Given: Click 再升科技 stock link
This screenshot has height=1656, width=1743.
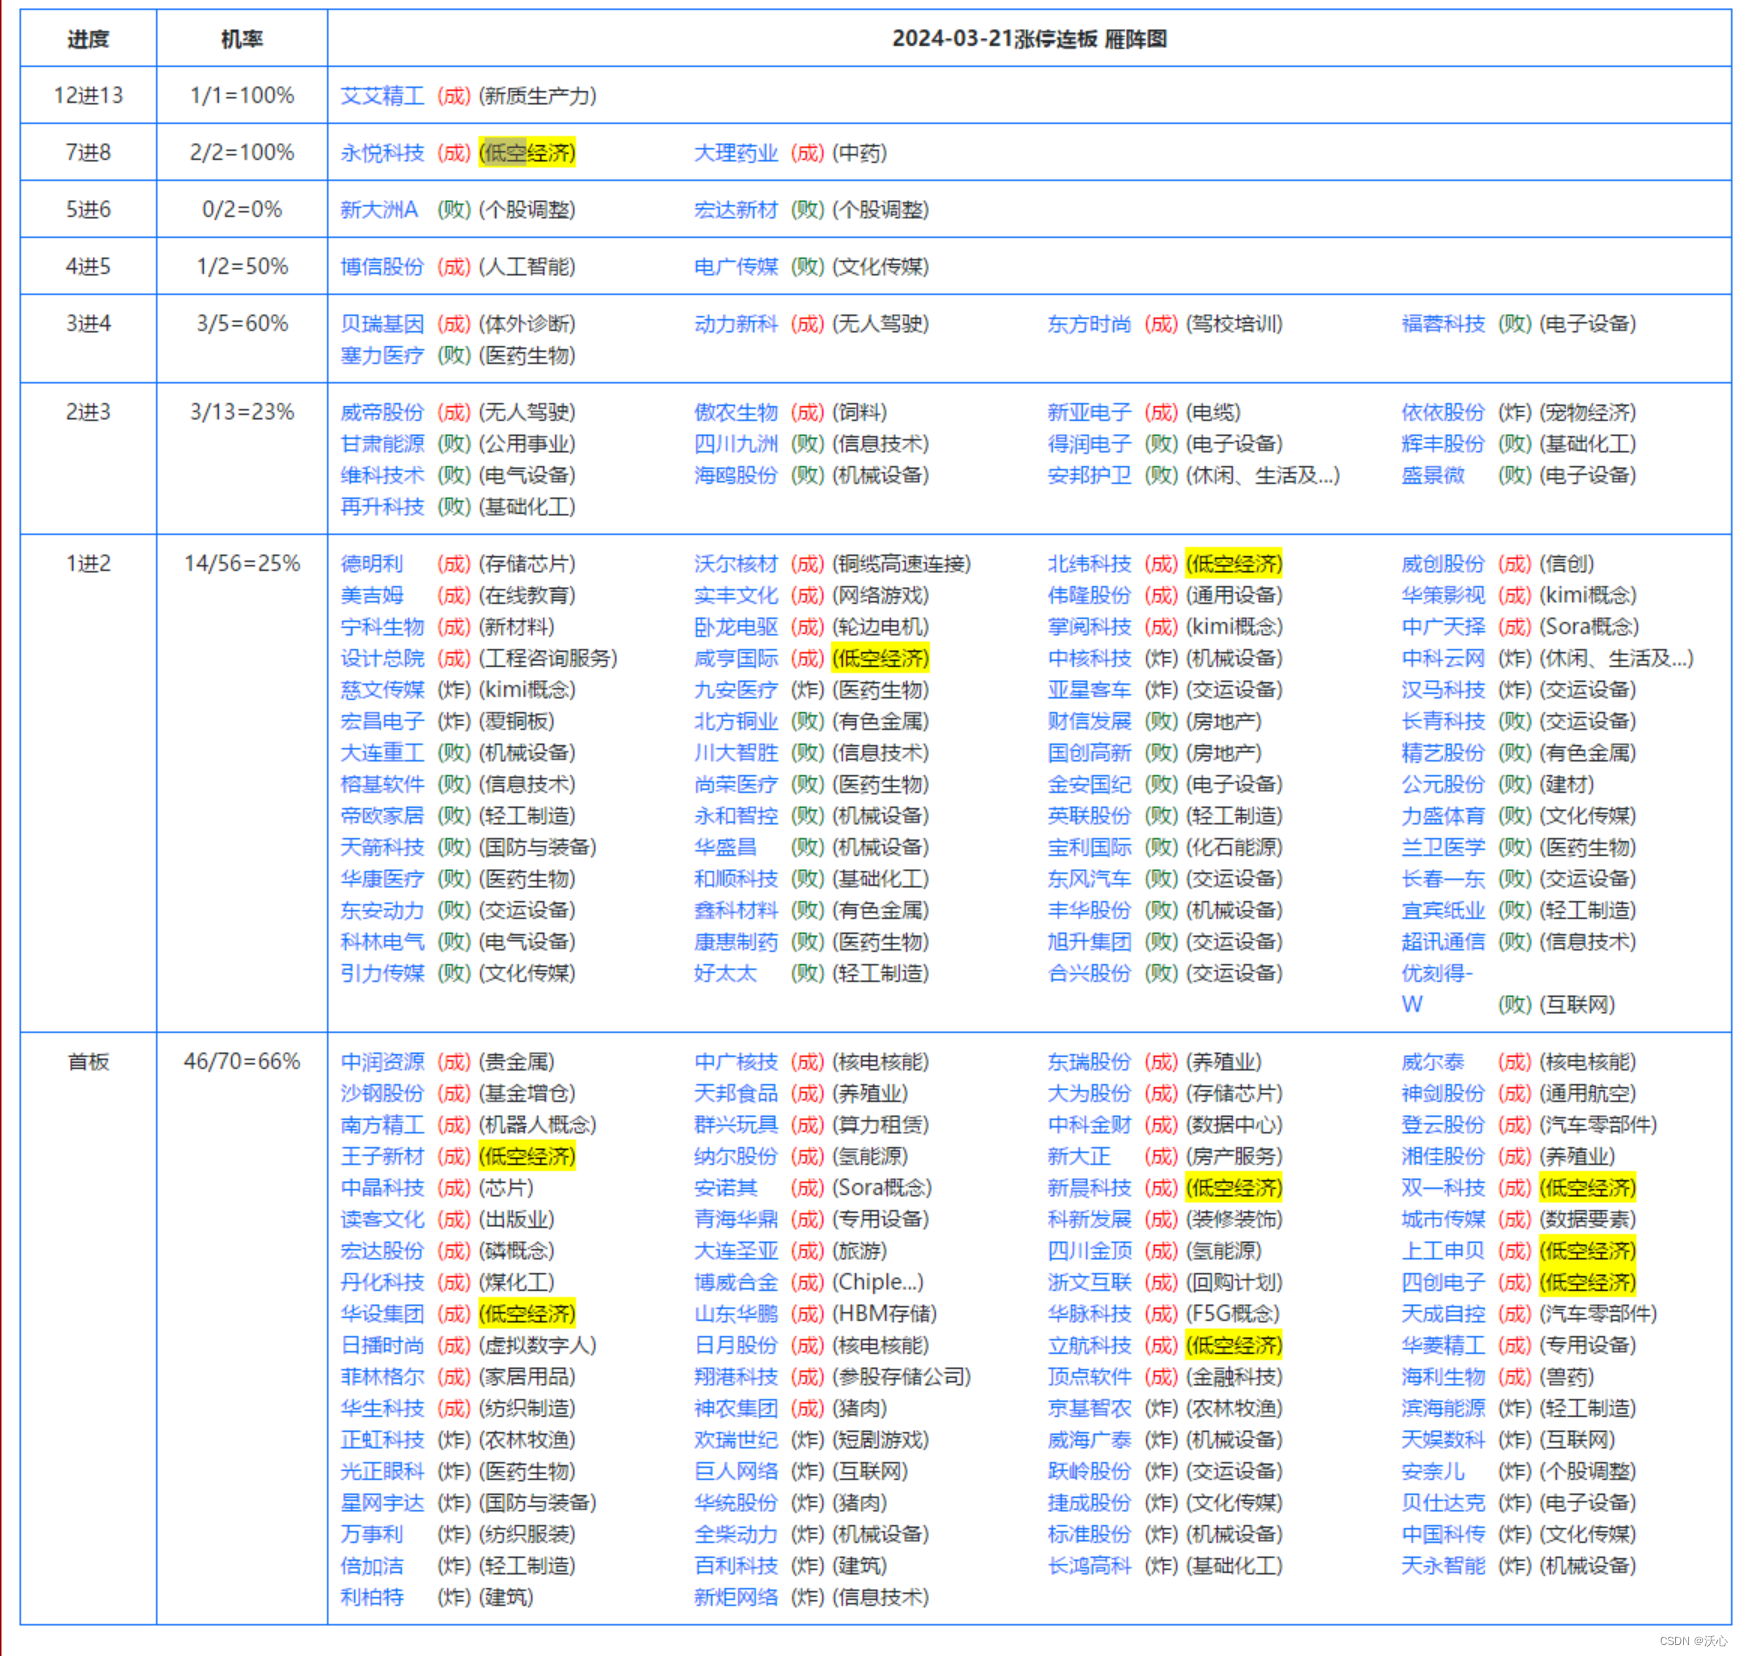Looking at the screenshot, I should click(x=382, y=507).
